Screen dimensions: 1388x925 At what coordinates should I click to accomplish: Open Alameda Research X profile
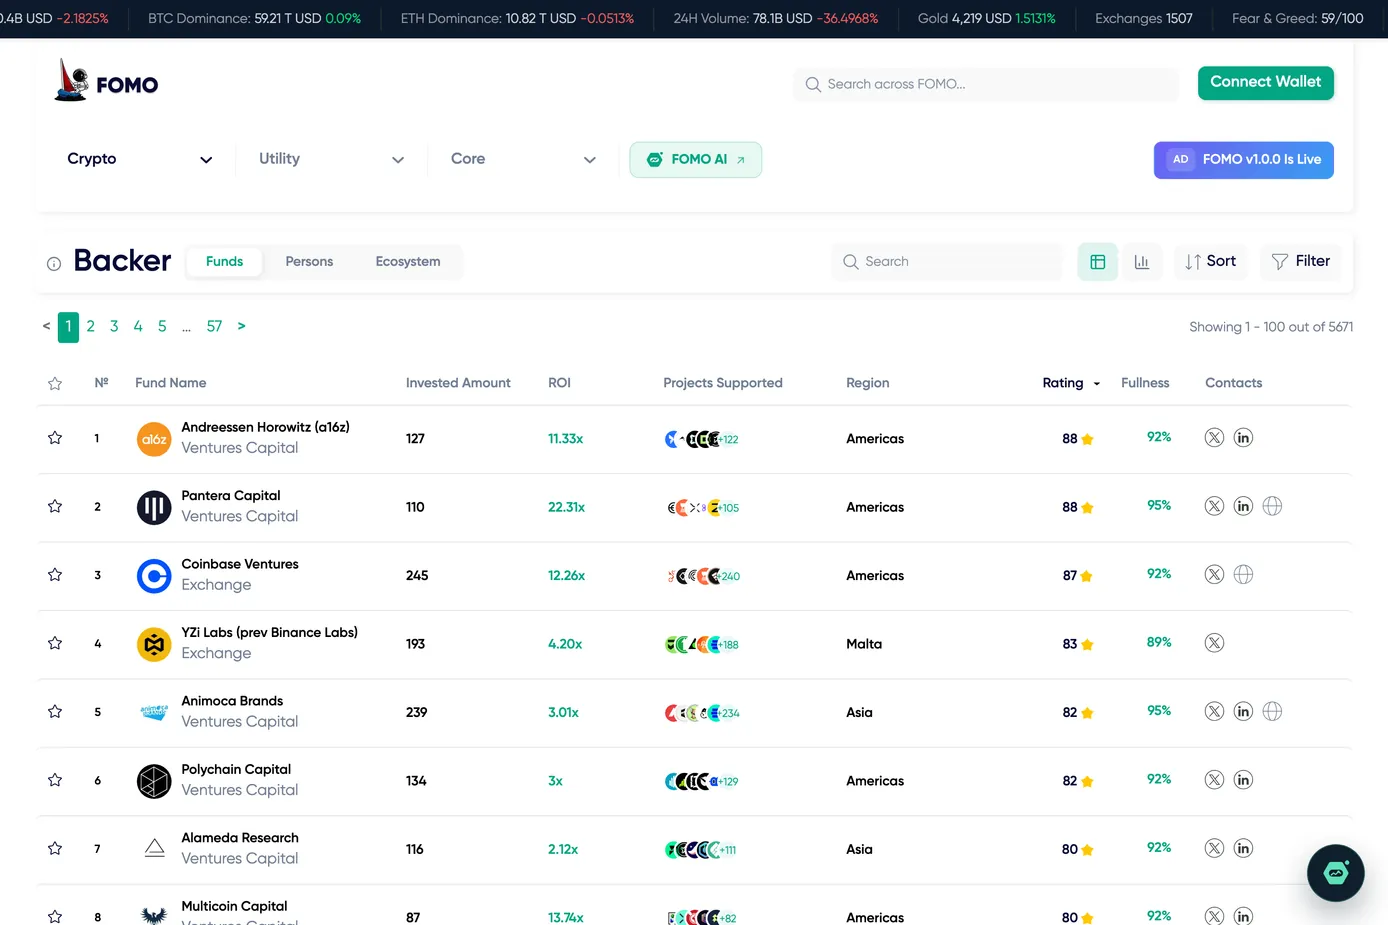tap(1214, 848)
